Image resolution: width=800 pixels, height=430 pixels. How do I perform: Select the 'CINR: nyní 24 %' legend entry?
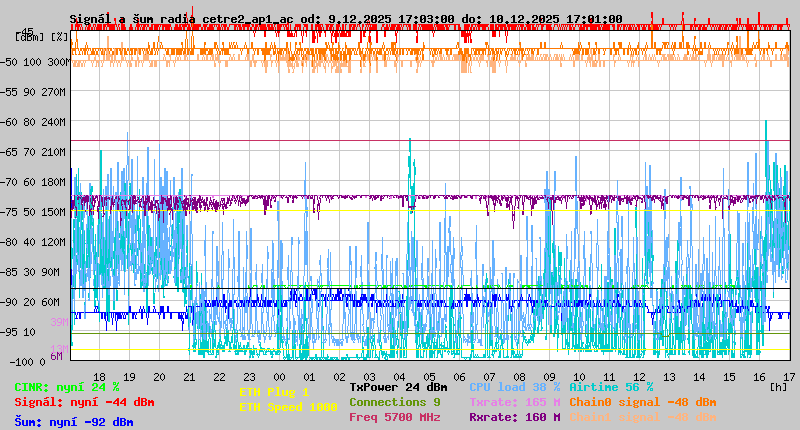(x=67, y=388)
